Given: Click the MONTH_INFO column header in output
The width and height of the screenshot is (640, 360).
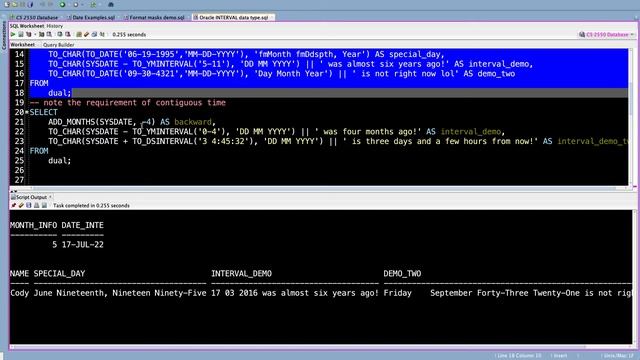Looking at the screenshot, I should [x=33, y=225].
